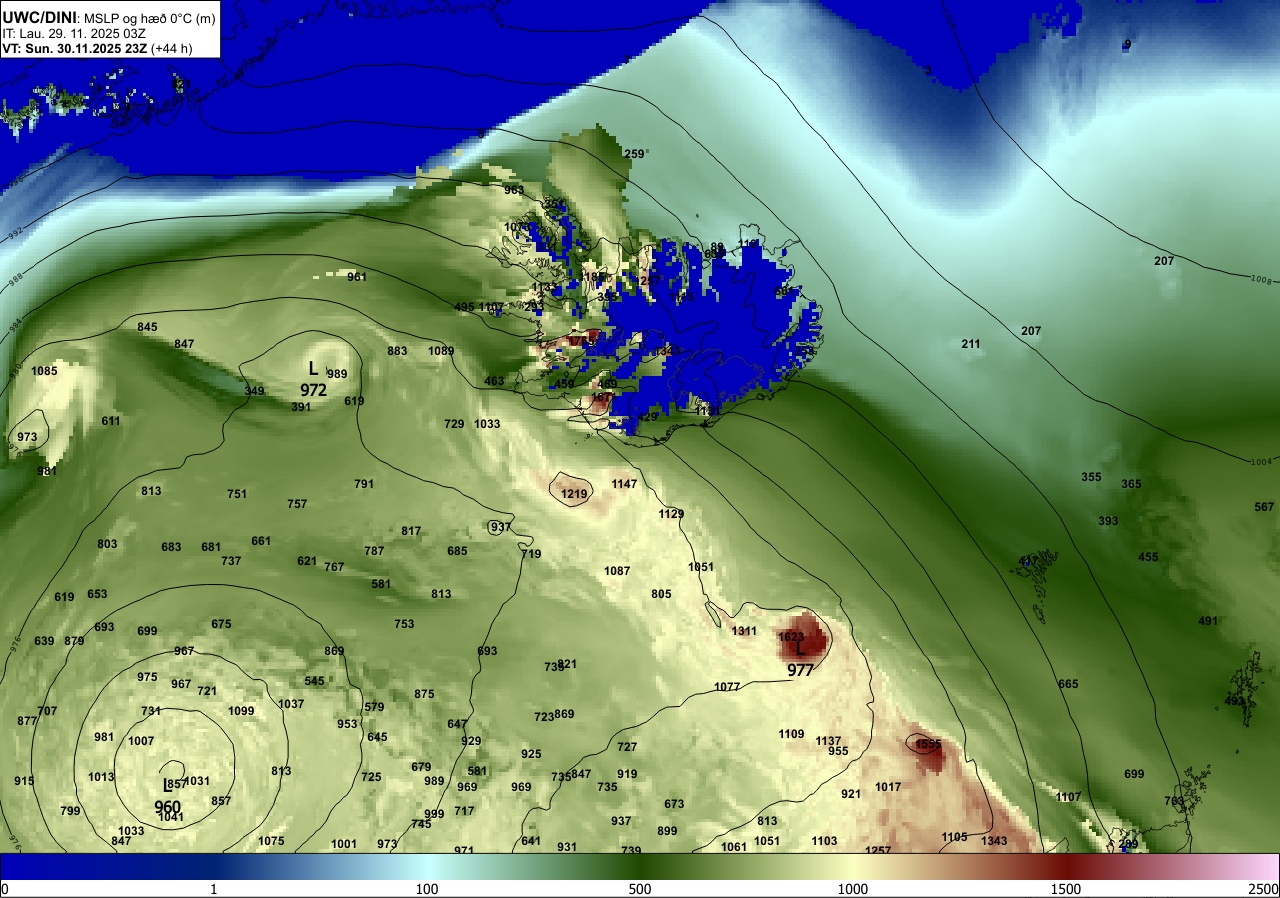Click the 1623 height value on map
1280x898 pixels.
790,636
